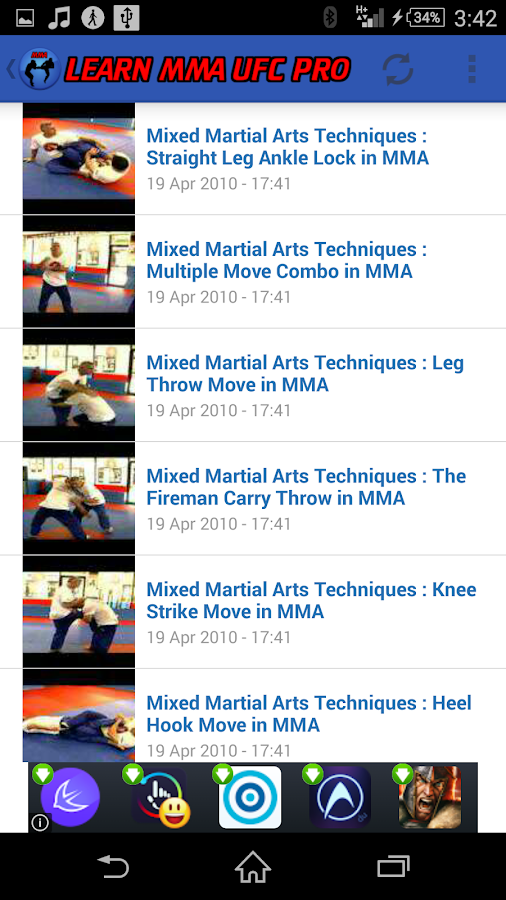
Task: Open the smiley keyboard app ad icon
Action: tap(161, 797)
